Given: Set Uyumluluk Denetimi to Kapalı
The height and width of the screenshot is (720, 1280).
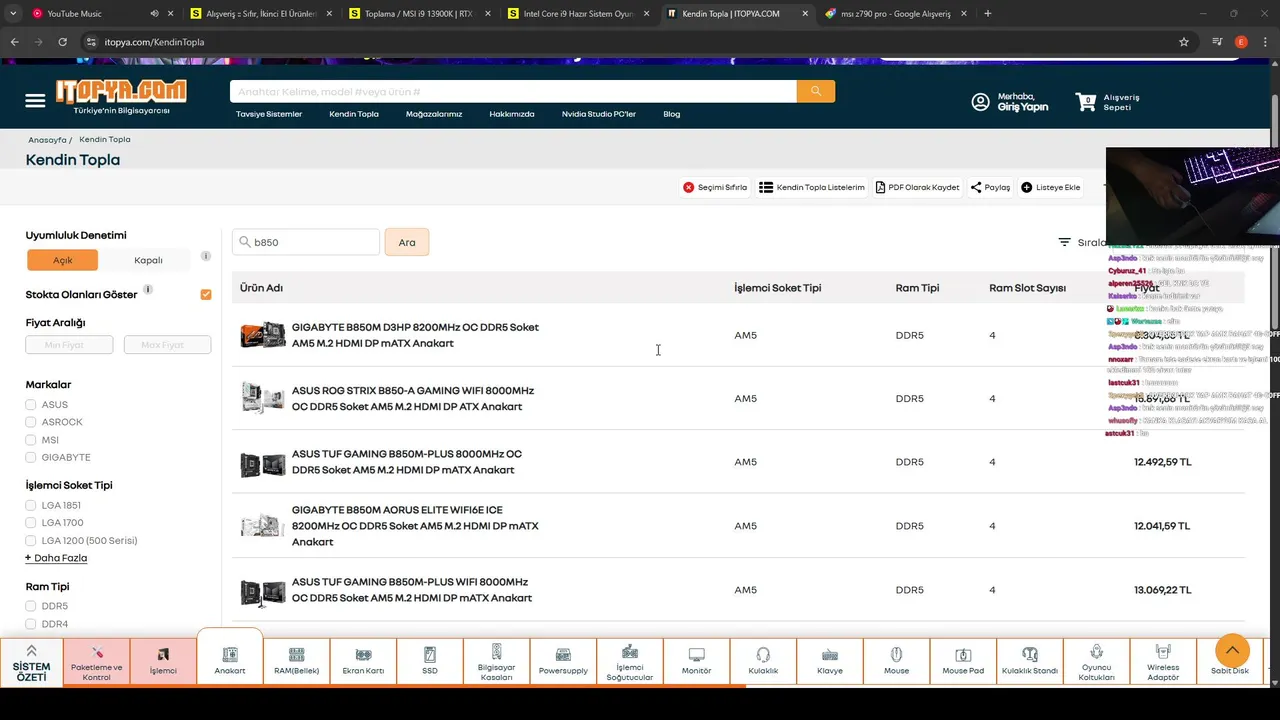Looking at the screenshot, I should (148, 260).
